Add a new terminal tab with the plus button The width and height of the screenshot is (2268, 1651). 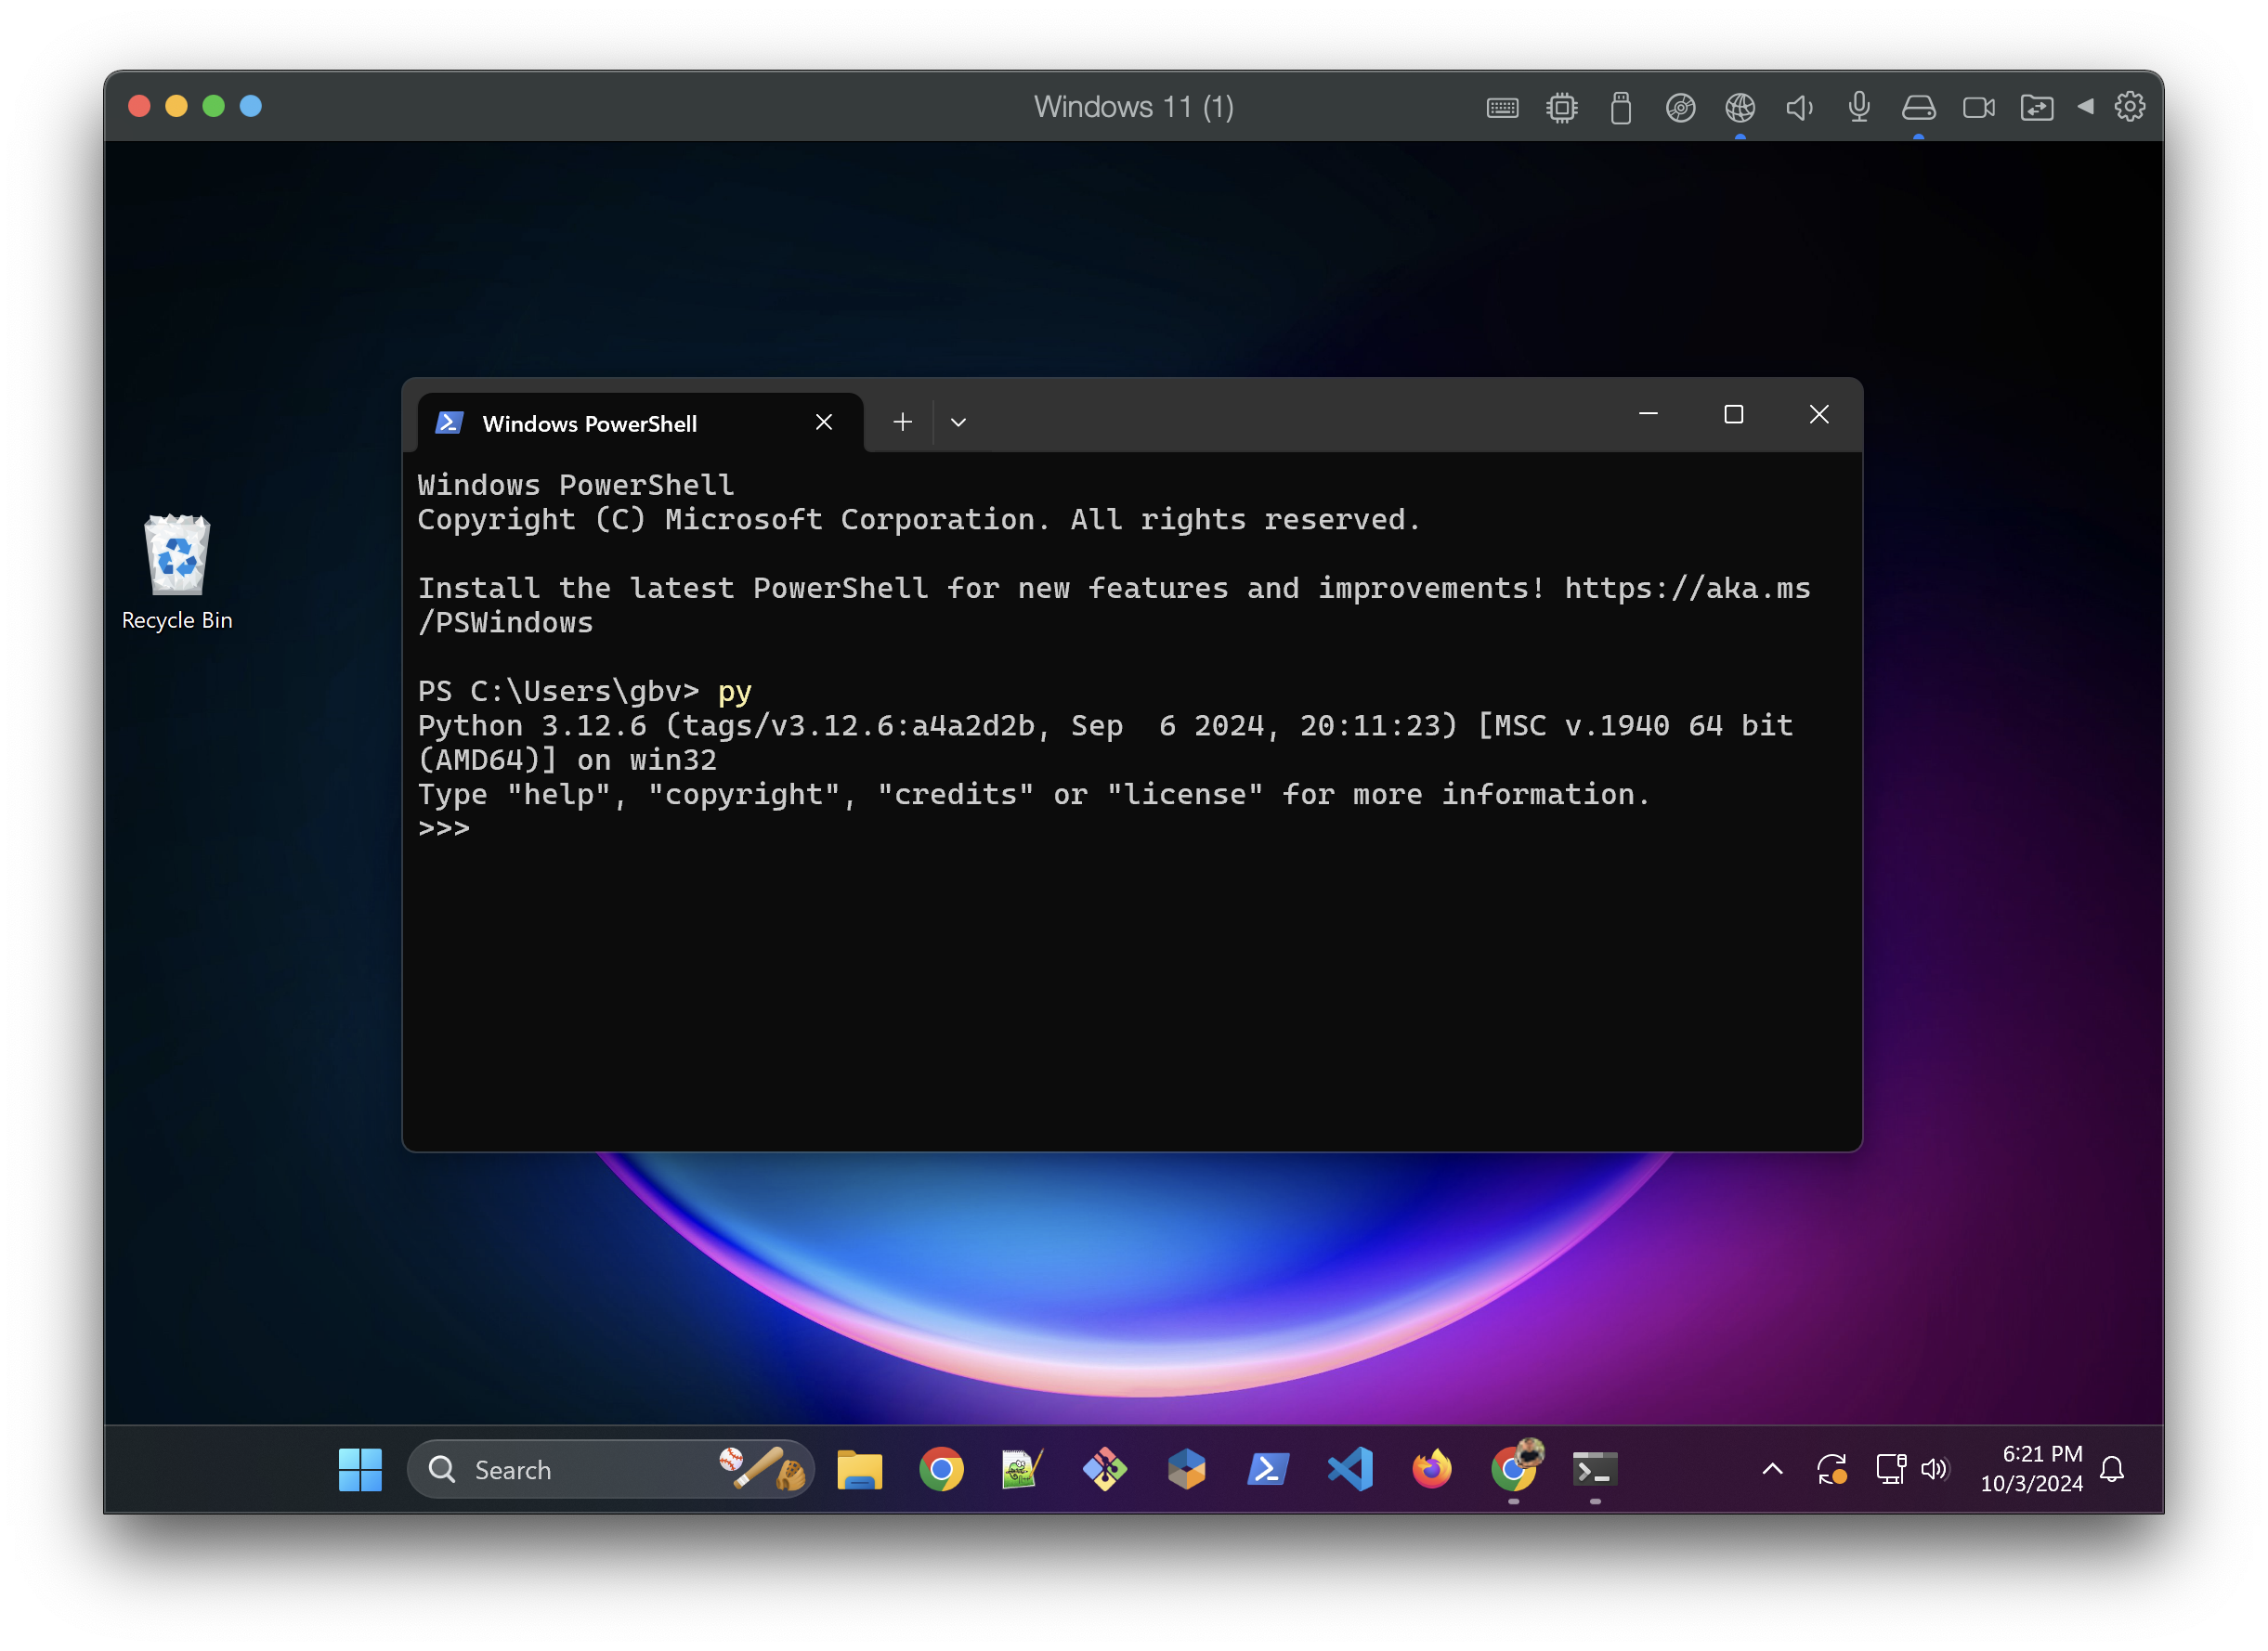902,423
